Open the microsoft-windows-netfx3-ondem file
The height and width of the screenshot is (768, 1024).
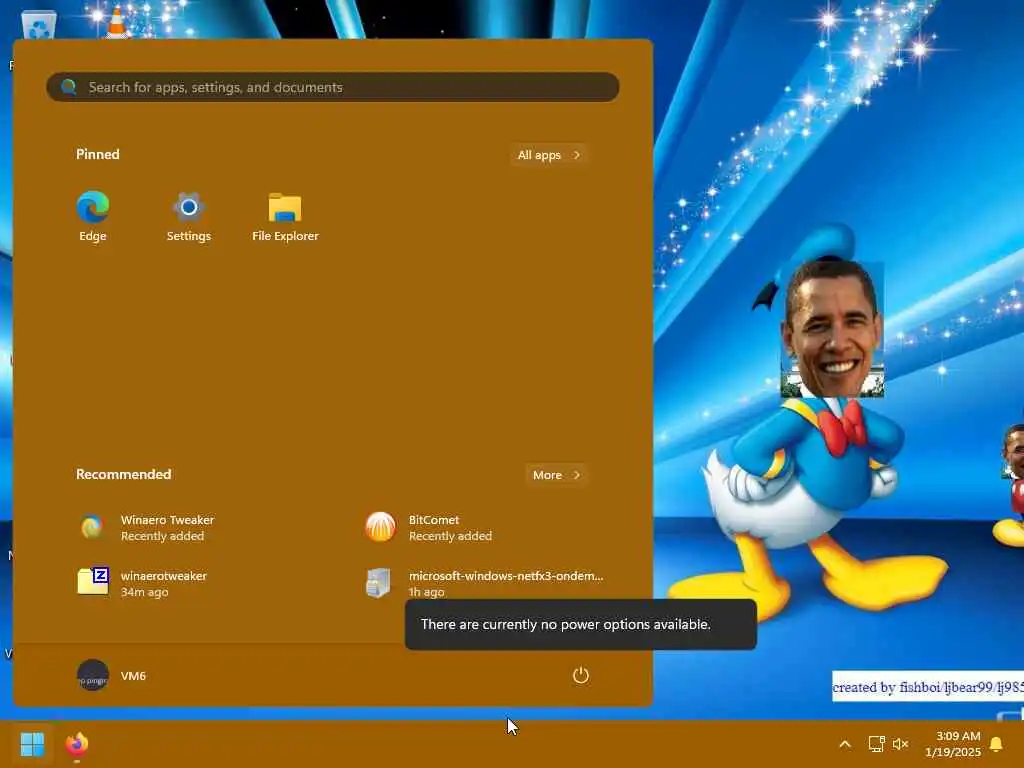pyautogui.click(x=484, y=583)
